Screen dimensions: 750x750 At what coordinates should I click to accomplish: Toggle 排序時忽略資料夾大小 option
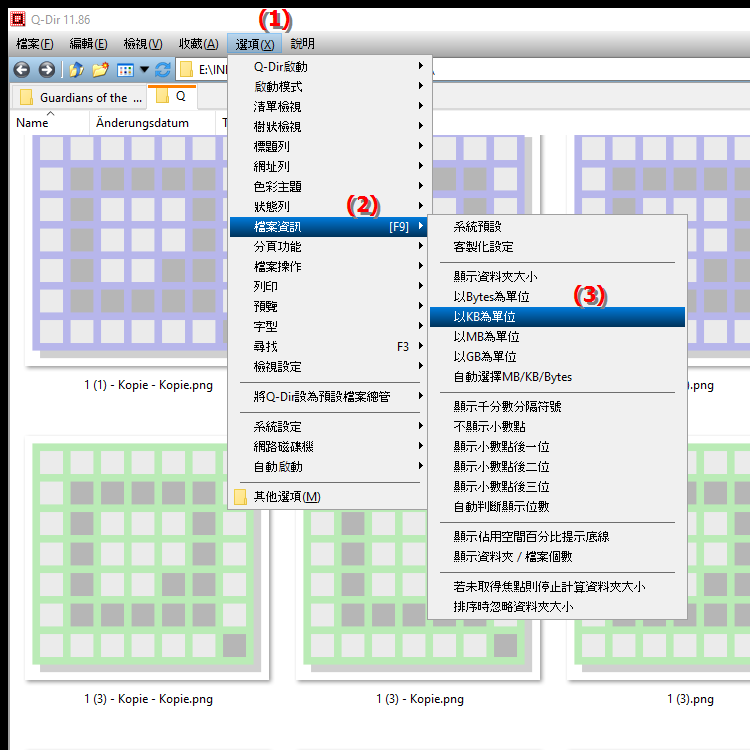click(557, 607)
